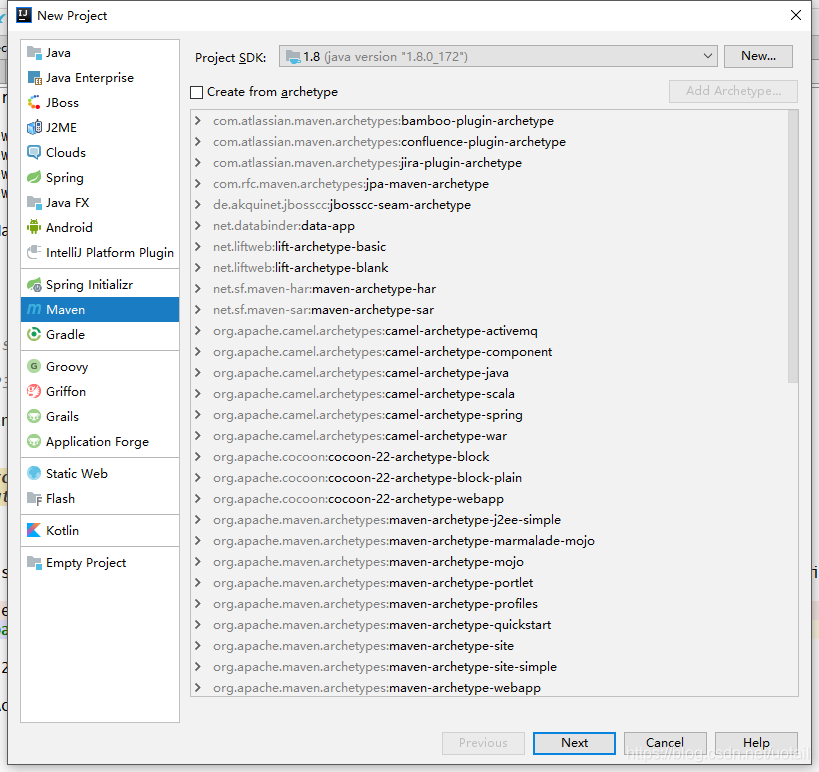Select maven-archetype-site entry

tap(489, 646)
